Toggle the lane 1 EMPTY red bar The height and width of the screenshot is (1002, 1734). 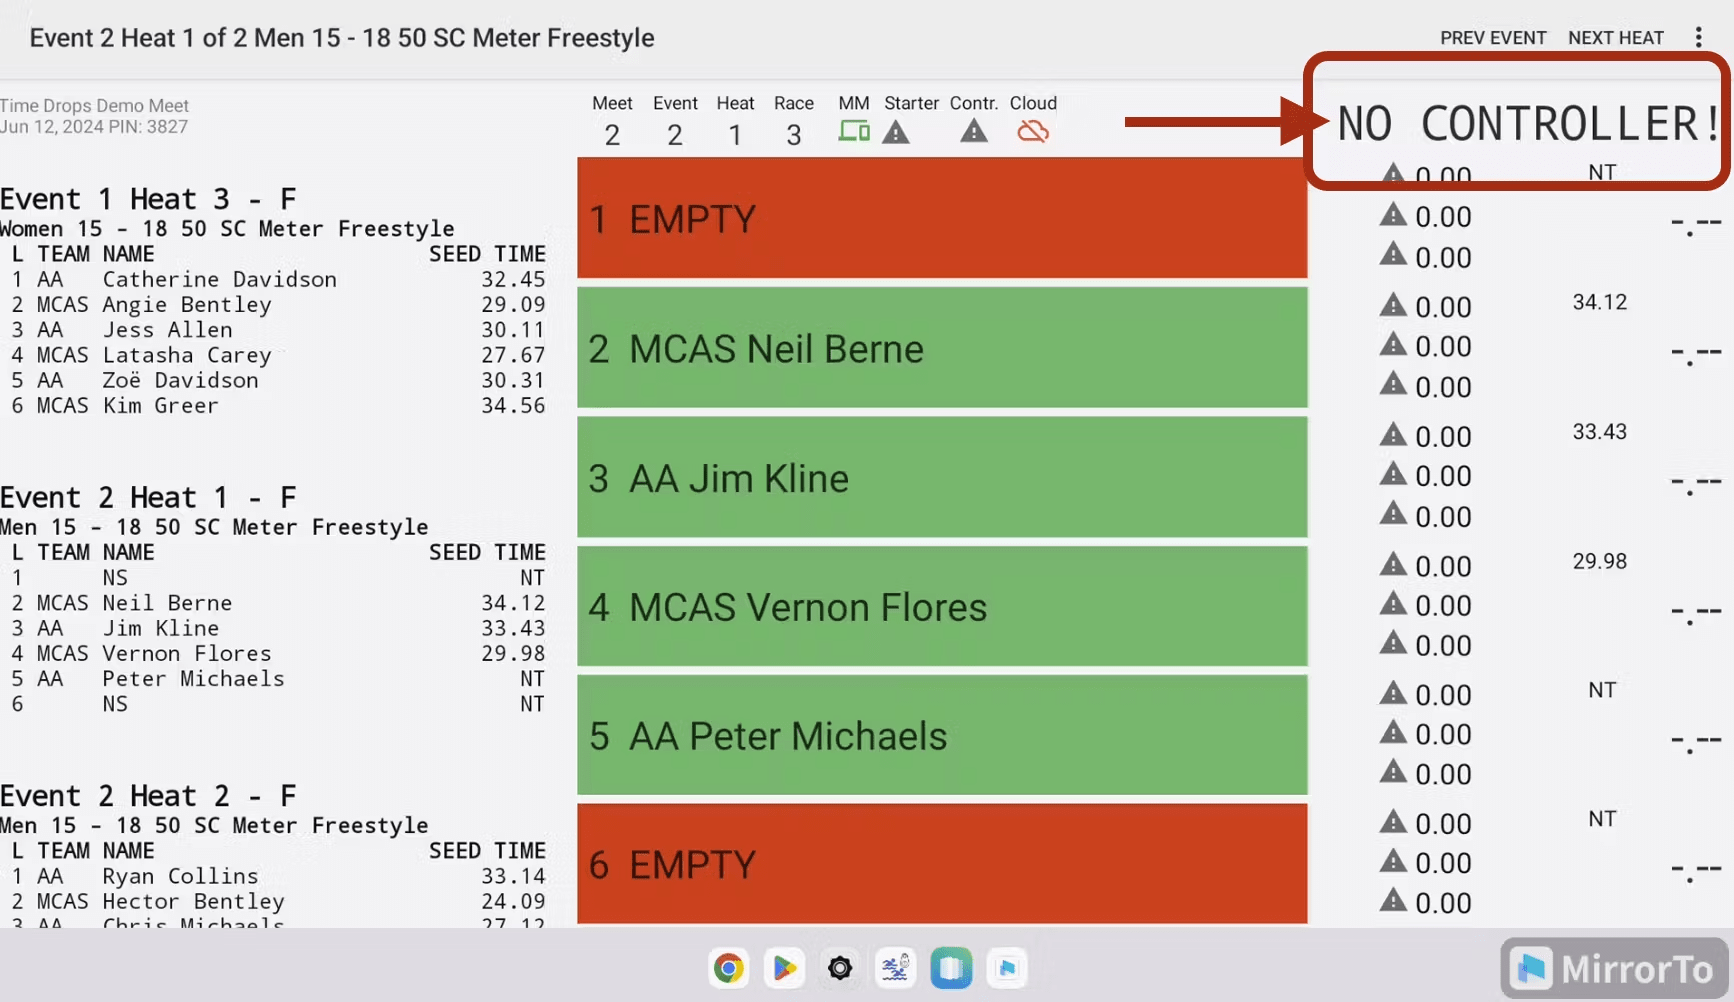tap(942, 219)
